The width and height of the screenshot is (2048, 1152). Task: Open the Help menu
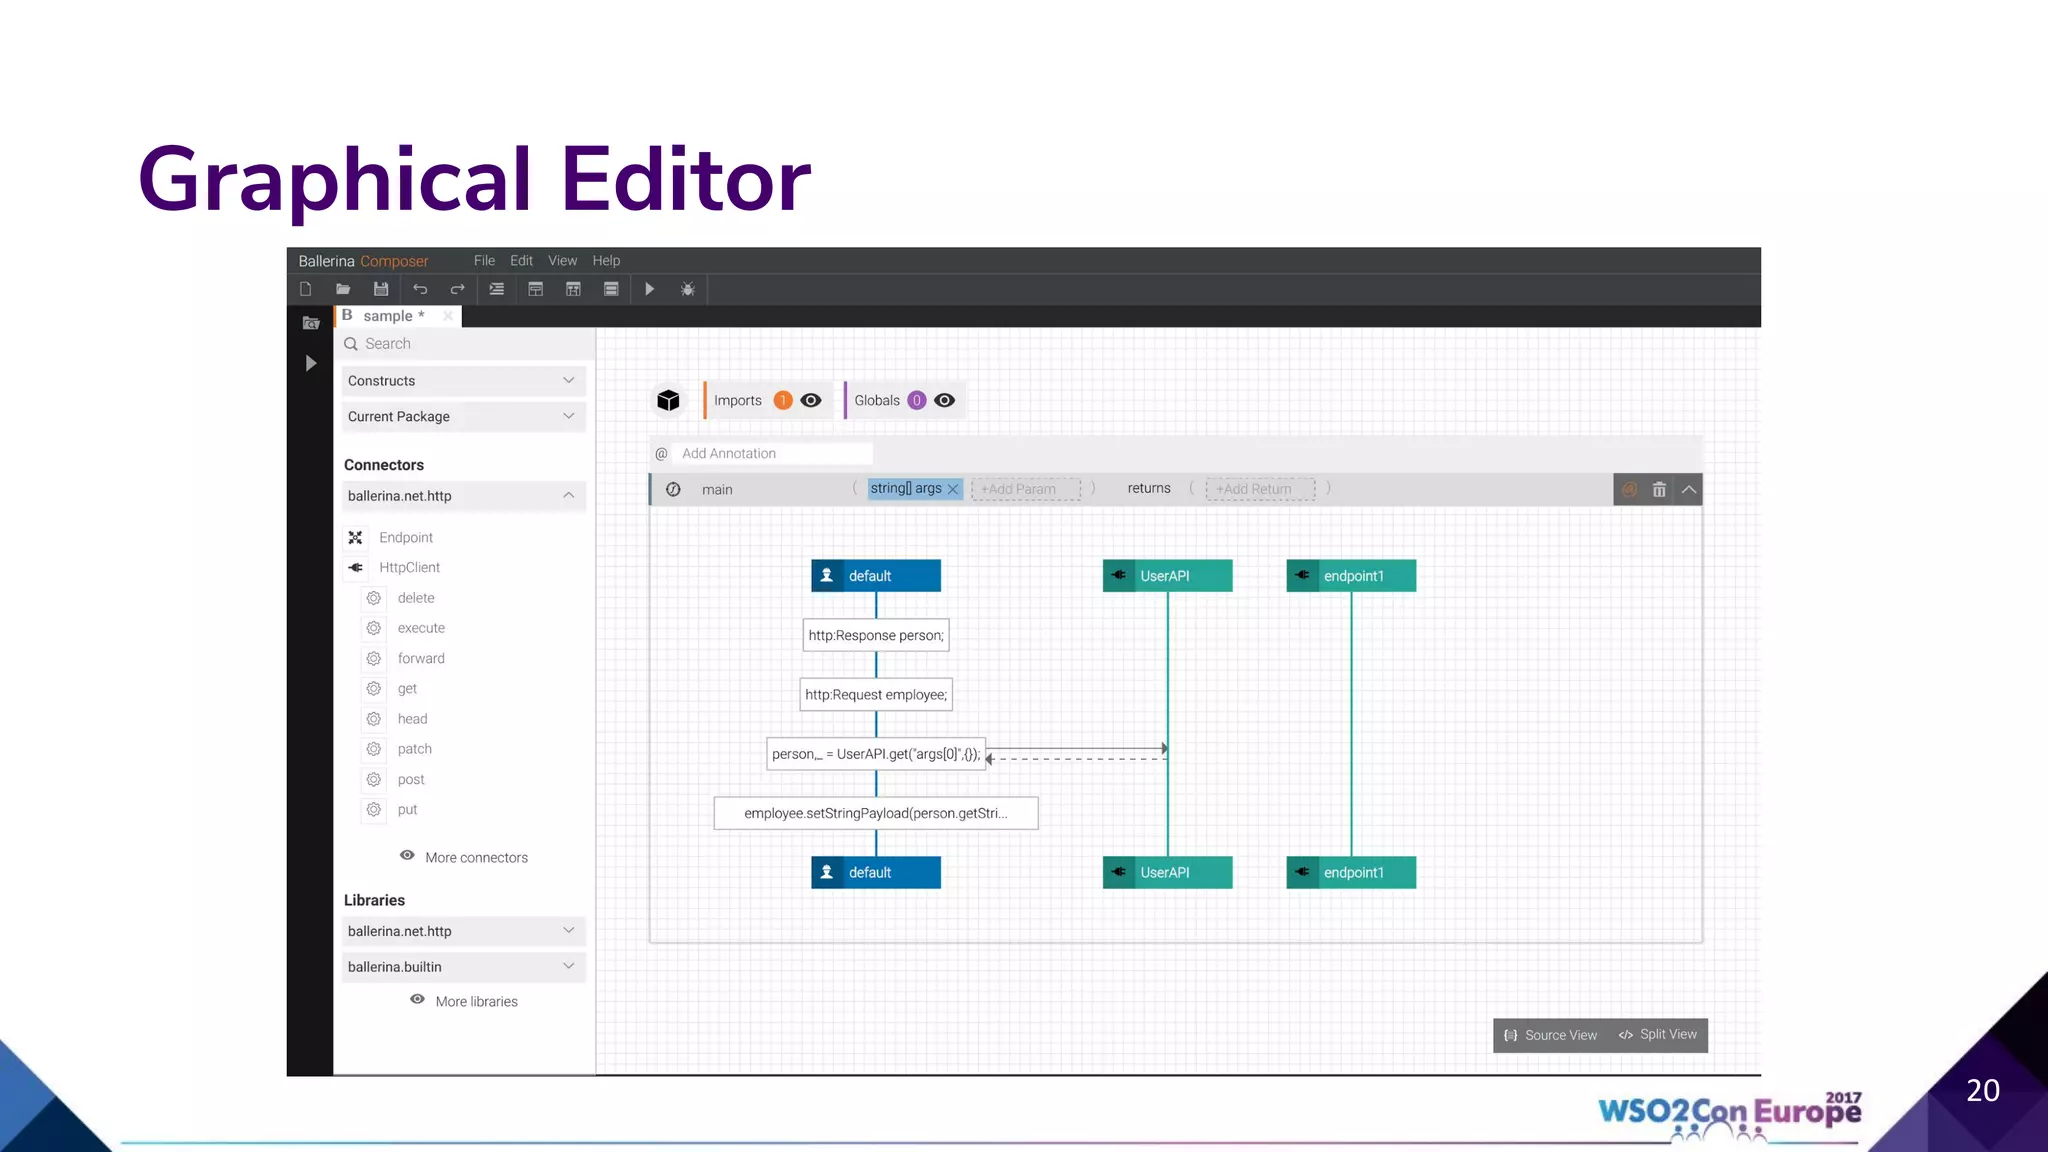click(x=606, y=260)
